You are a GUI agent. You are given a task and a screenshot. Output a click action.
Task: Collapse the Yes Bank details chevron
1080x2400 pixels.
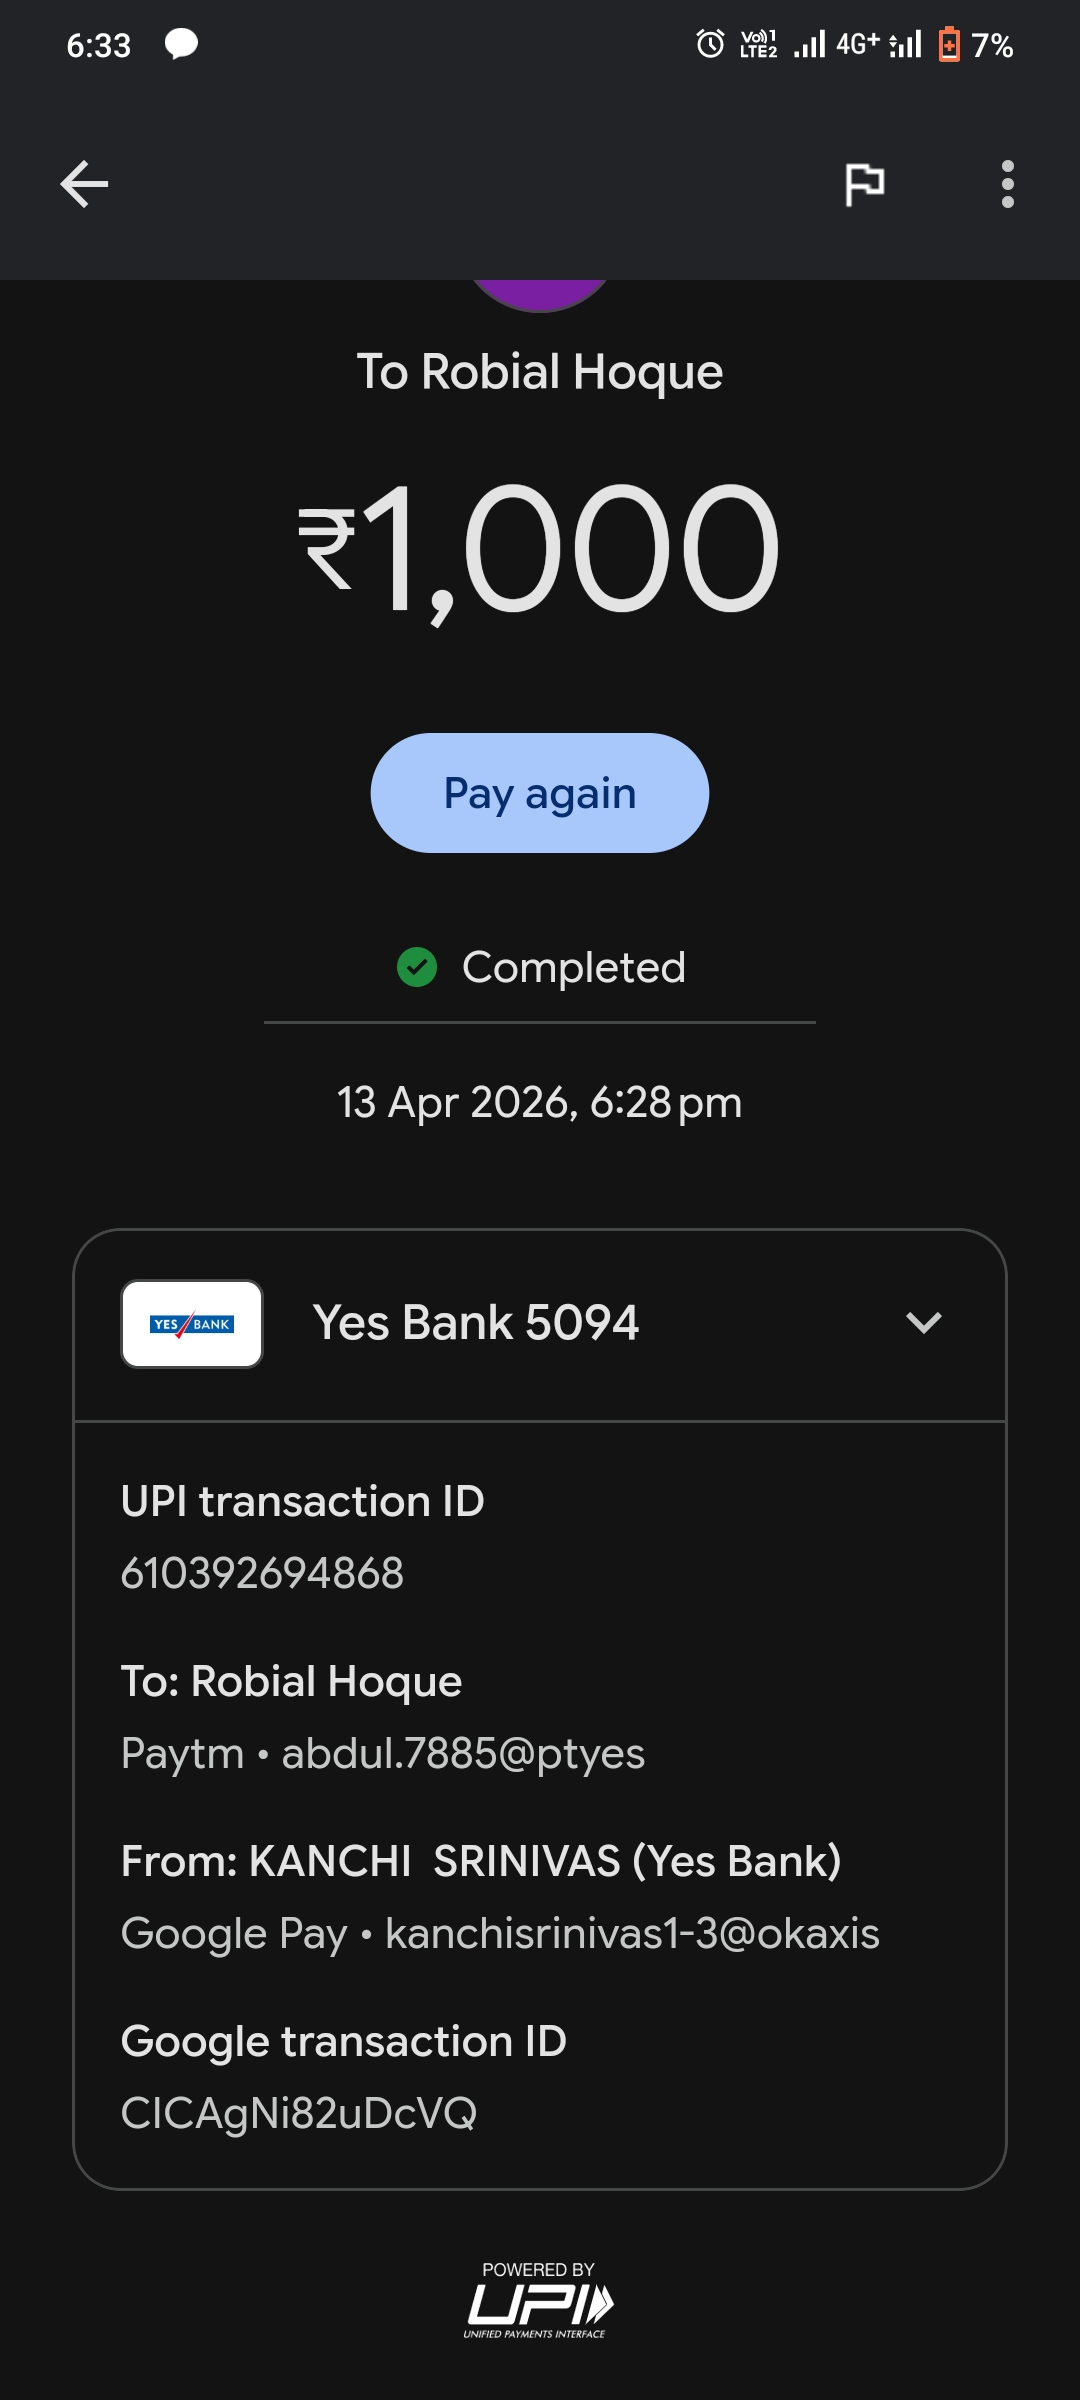coord(923,1323)
